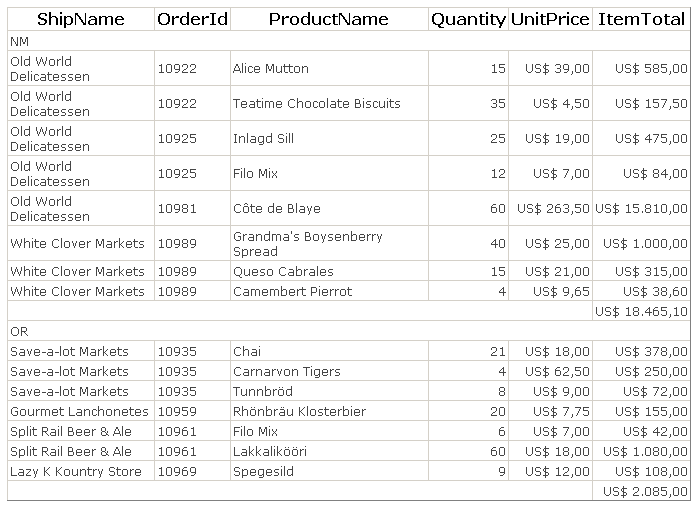Select the Carnarvon Tigers product cell
The width and height of the screenshot is (696, 505).
click(x=329, y=371)
